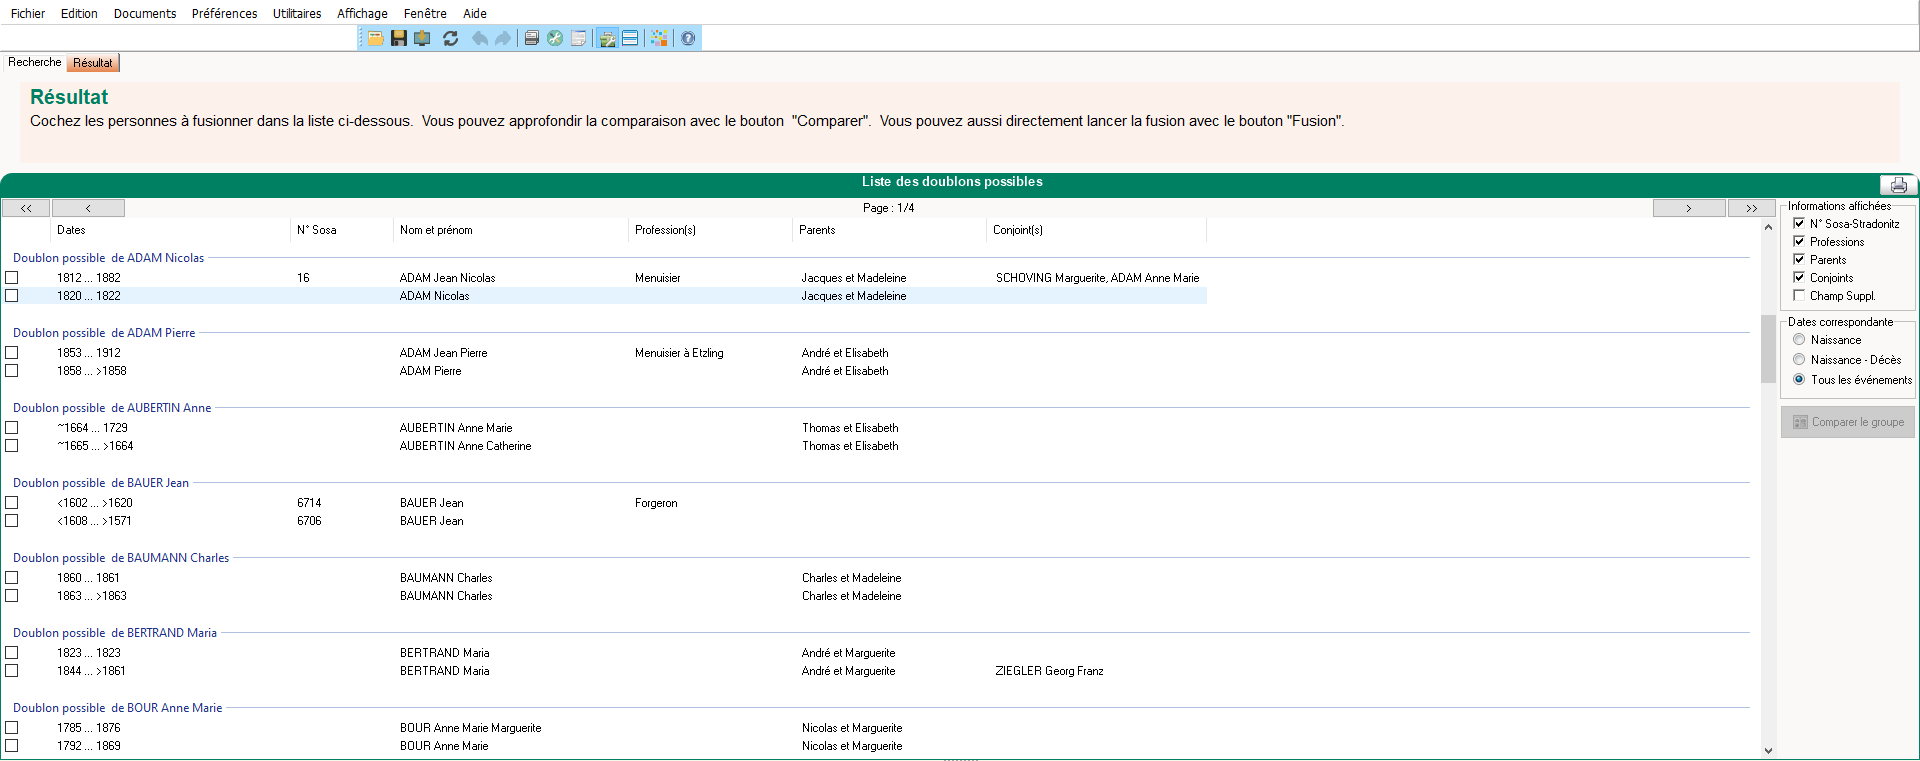Go to first page with << button
The width and height of the screenshot is (1920, 761).
(x=26, y=208)
